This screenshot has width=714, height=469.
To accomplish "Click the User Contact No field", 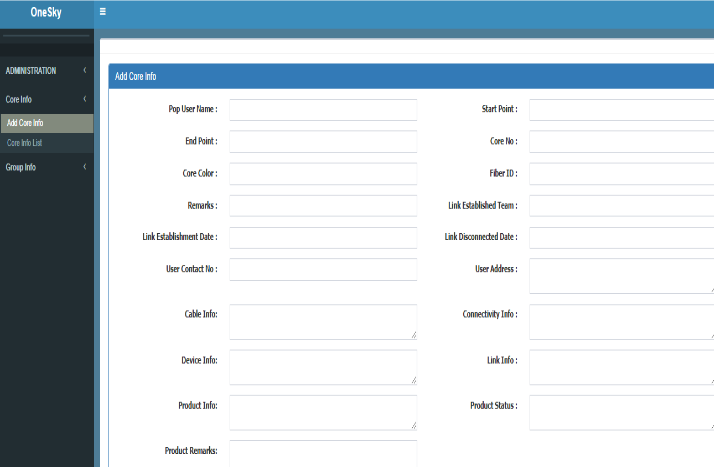I will click(x=322, y=269).
